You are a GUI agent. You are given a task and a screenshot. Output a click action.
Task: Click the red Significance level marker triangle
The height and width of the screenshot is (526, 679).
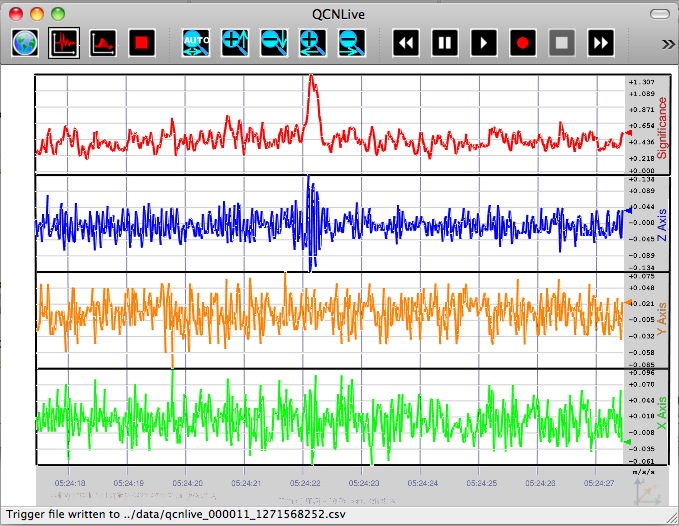click(628, 132)
